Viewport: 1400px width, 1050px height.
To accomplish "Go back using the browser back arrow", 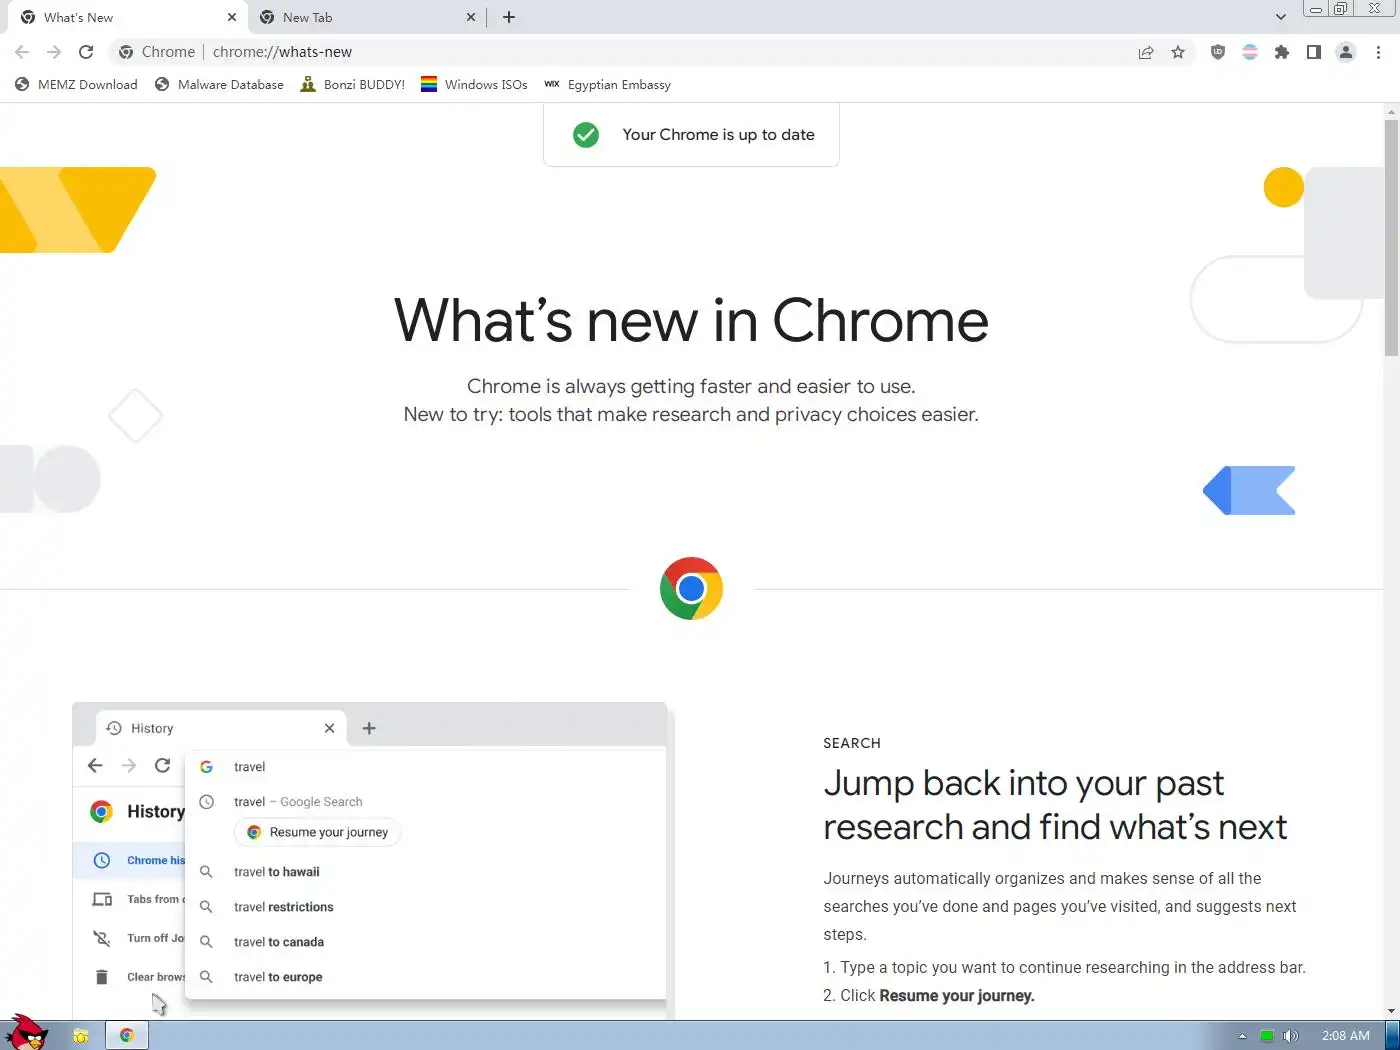I will tap(22, 52).
